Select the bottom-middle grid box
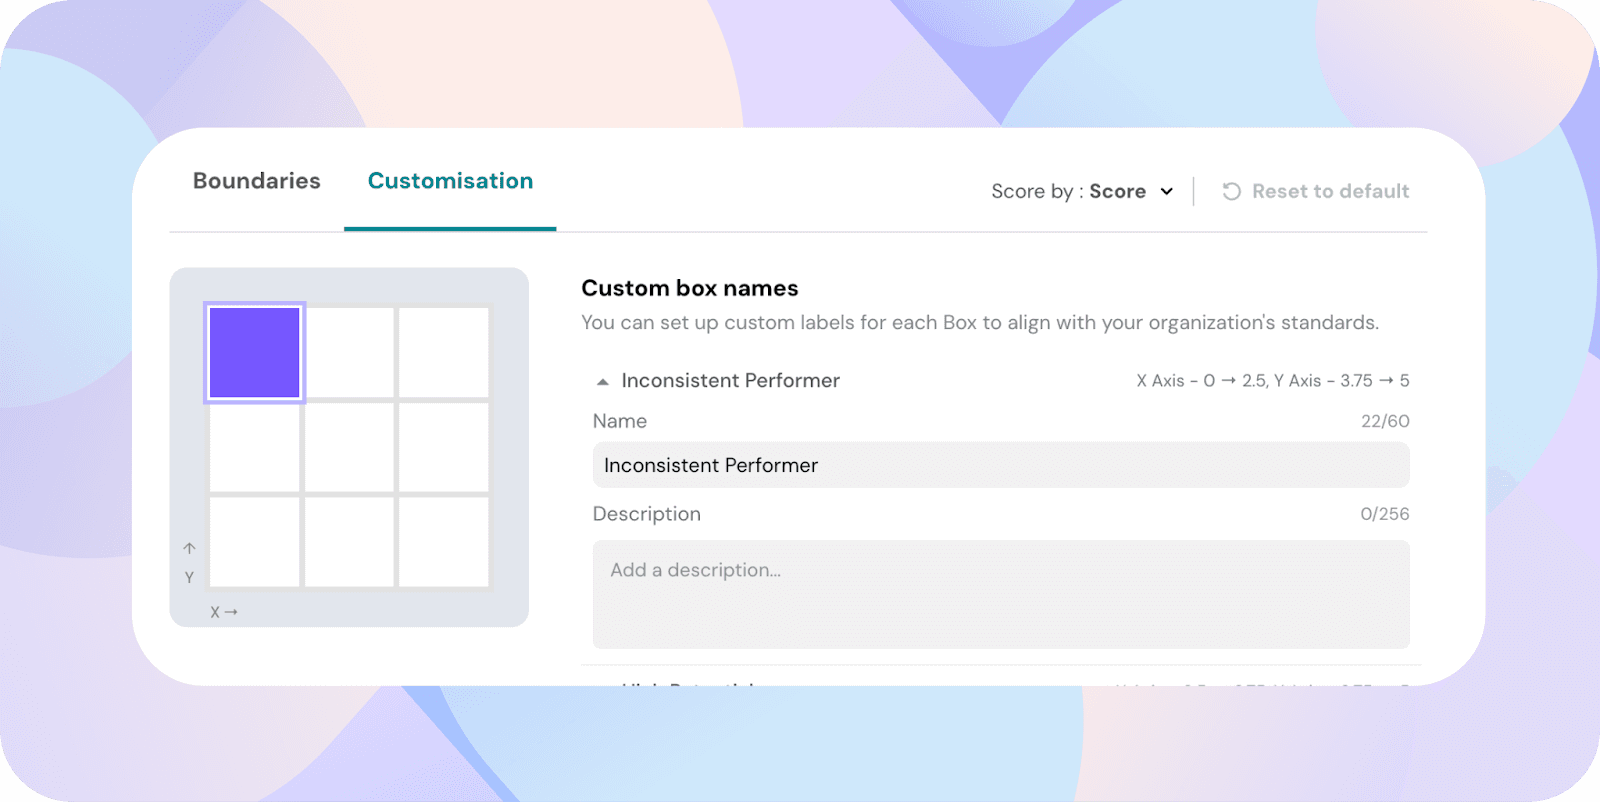 (x=349, y=541)
